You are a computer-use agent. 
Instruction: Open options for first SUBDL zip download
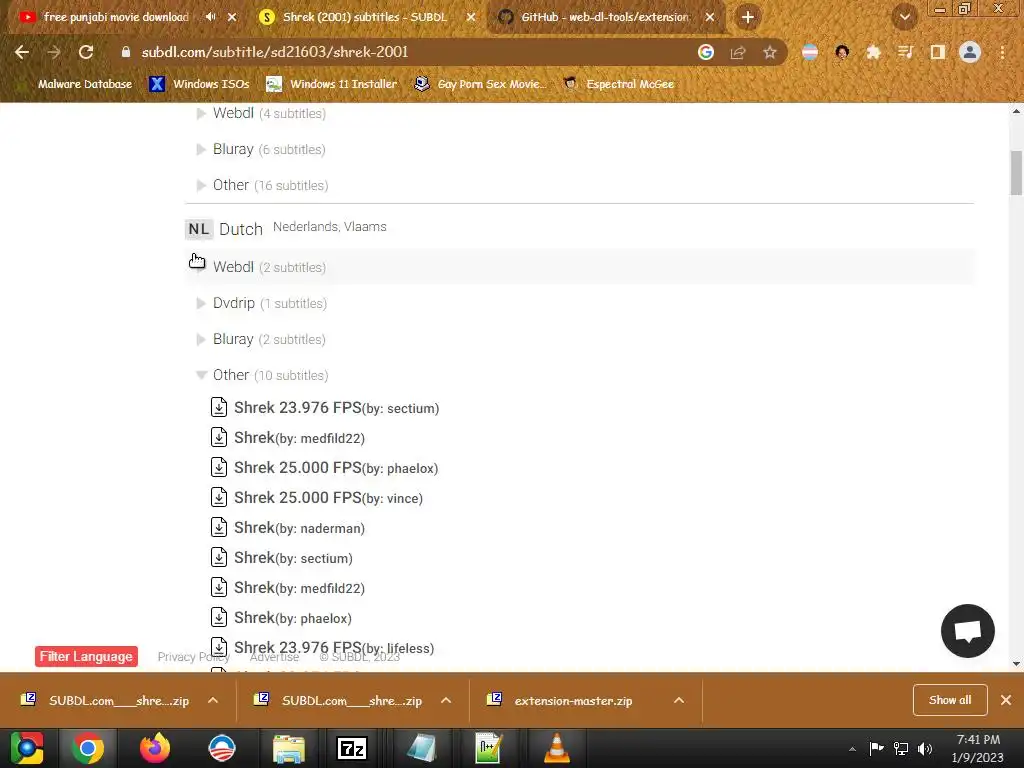click(x=213, y=700)
